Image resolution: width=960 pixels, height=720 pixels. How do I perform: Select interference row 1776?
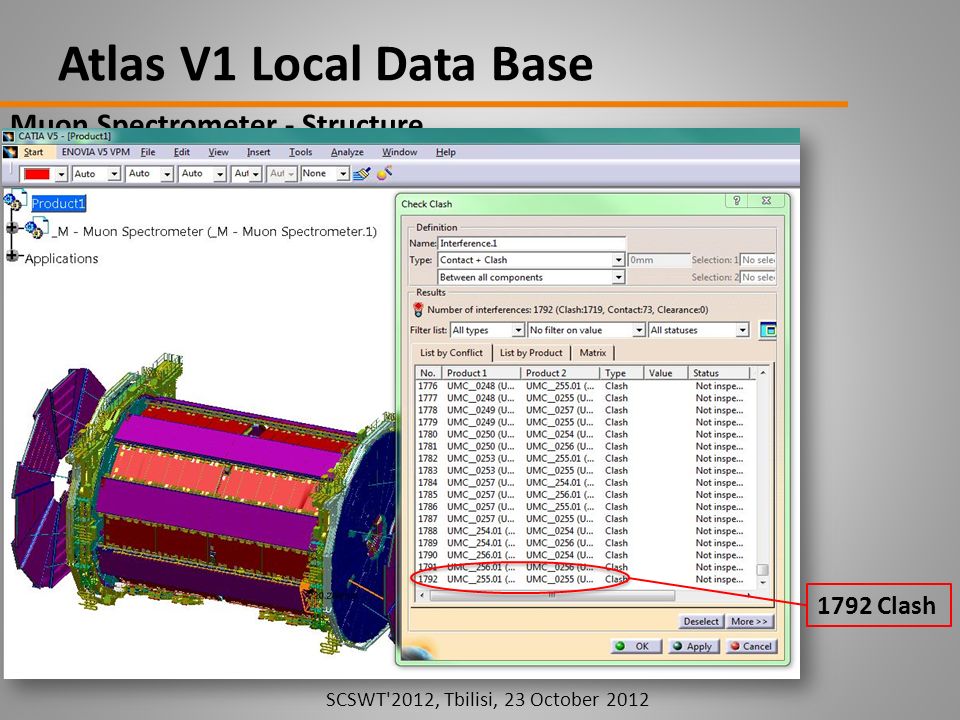tap(585, 386)
